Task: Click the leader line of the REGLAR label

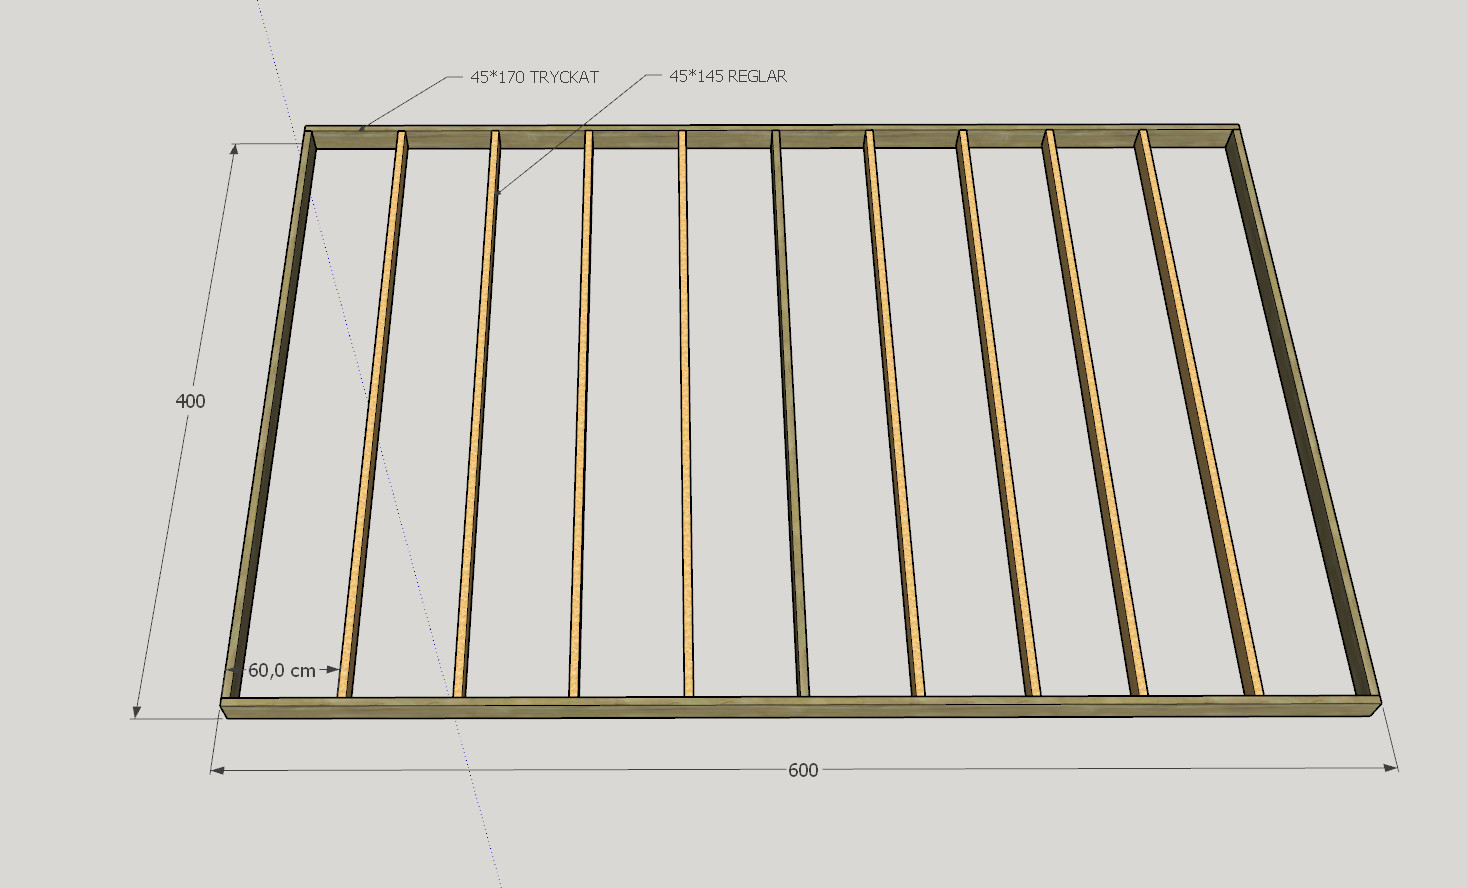Action: click(570, 133)
